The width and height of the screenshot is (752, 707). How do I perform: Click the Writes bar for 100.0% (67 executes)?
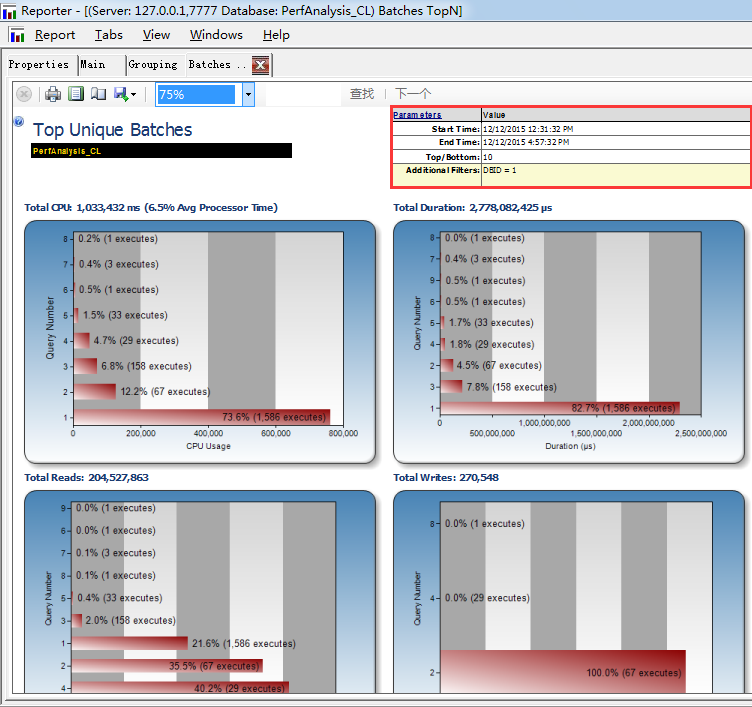pos(563,672)
